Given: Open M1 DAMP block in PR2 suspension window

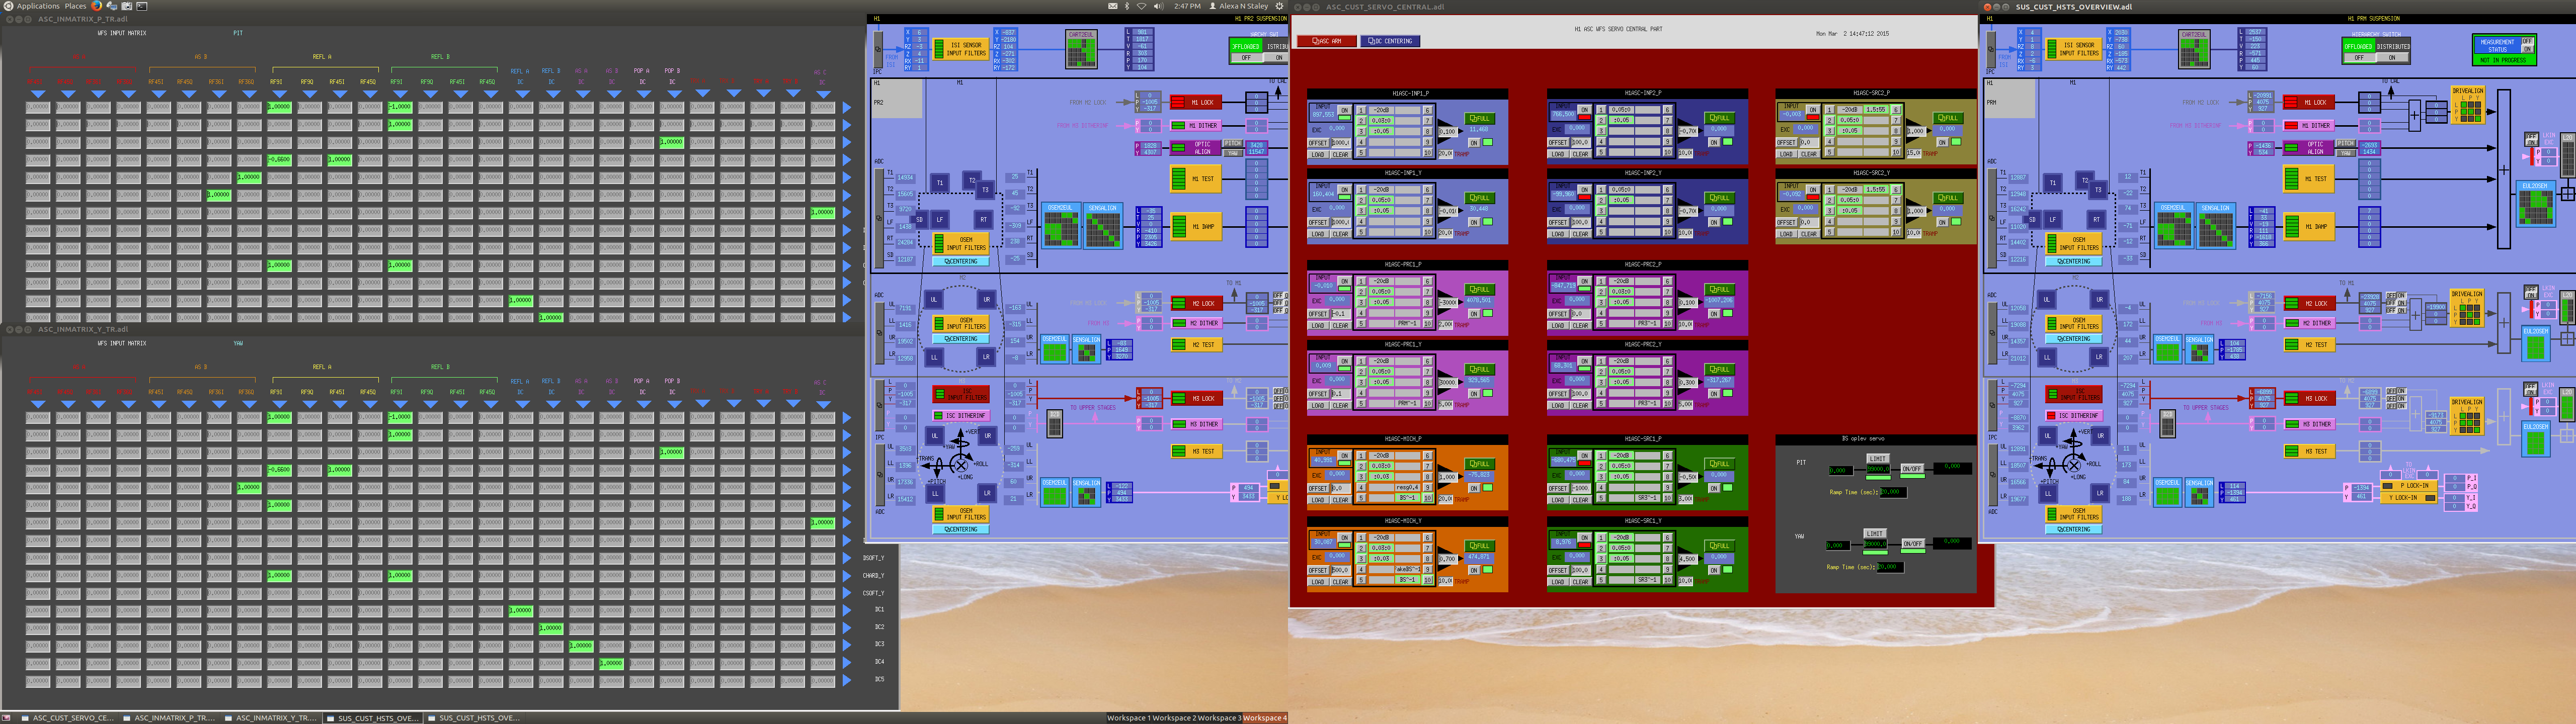Looking at the screenshot, I should [1196, 226].
